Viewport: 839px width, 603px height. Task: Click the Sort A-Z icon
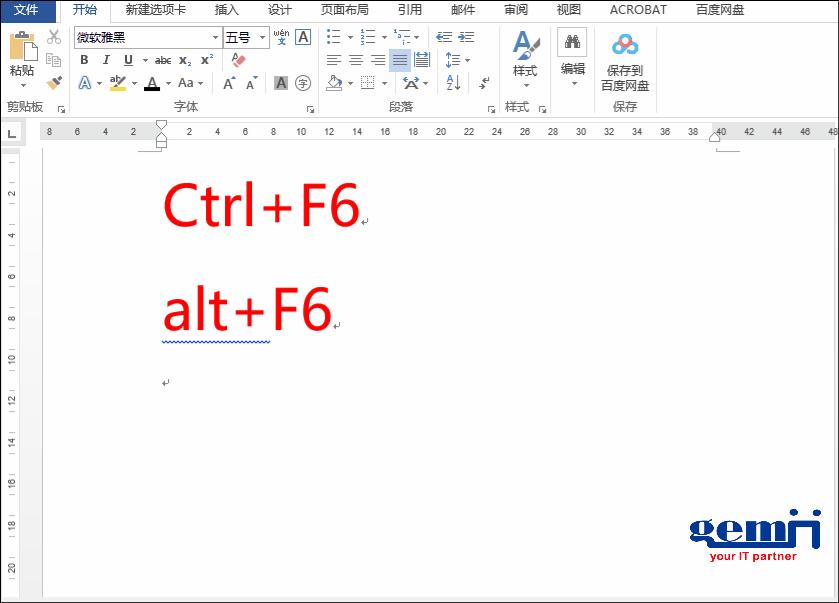452,84
